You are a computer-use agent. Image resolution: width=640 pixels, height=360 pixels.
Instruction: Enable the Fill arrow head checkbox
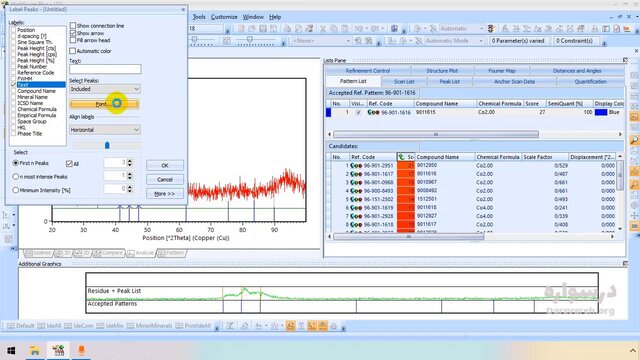tap(73, 40)
